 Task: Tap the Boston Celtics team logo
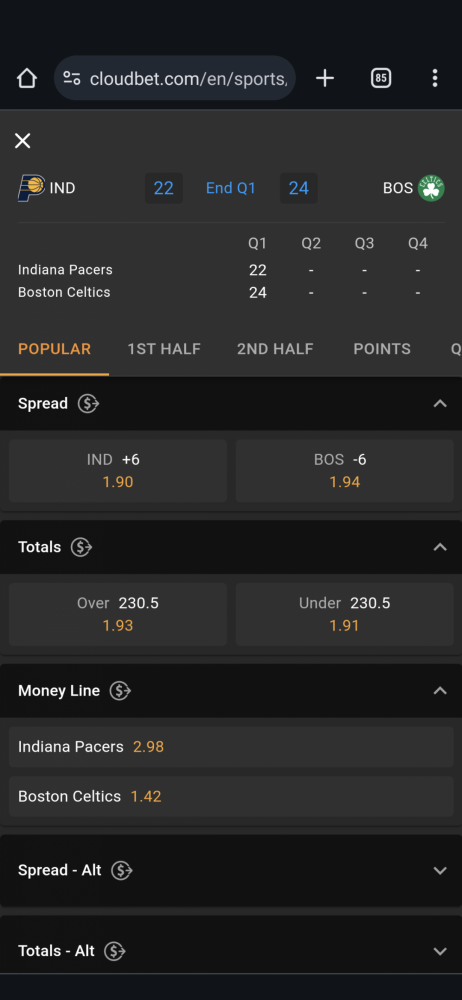(431, 188)
